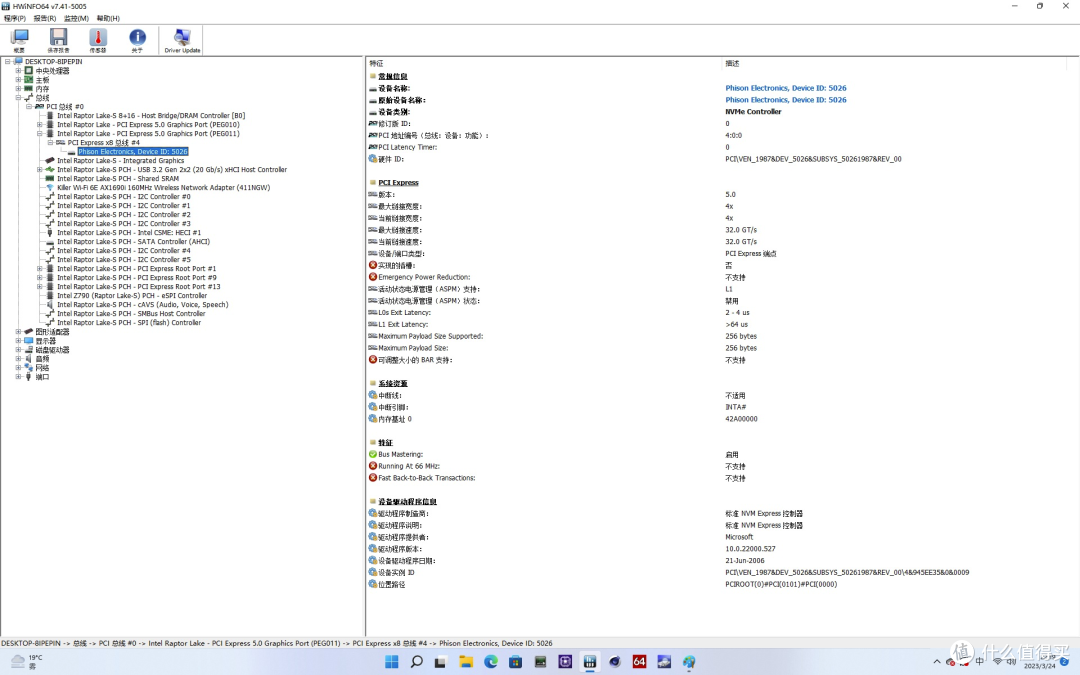Show hidden tray icons chevron
Screen dimensions: 1080x675
tap(937, 662)
